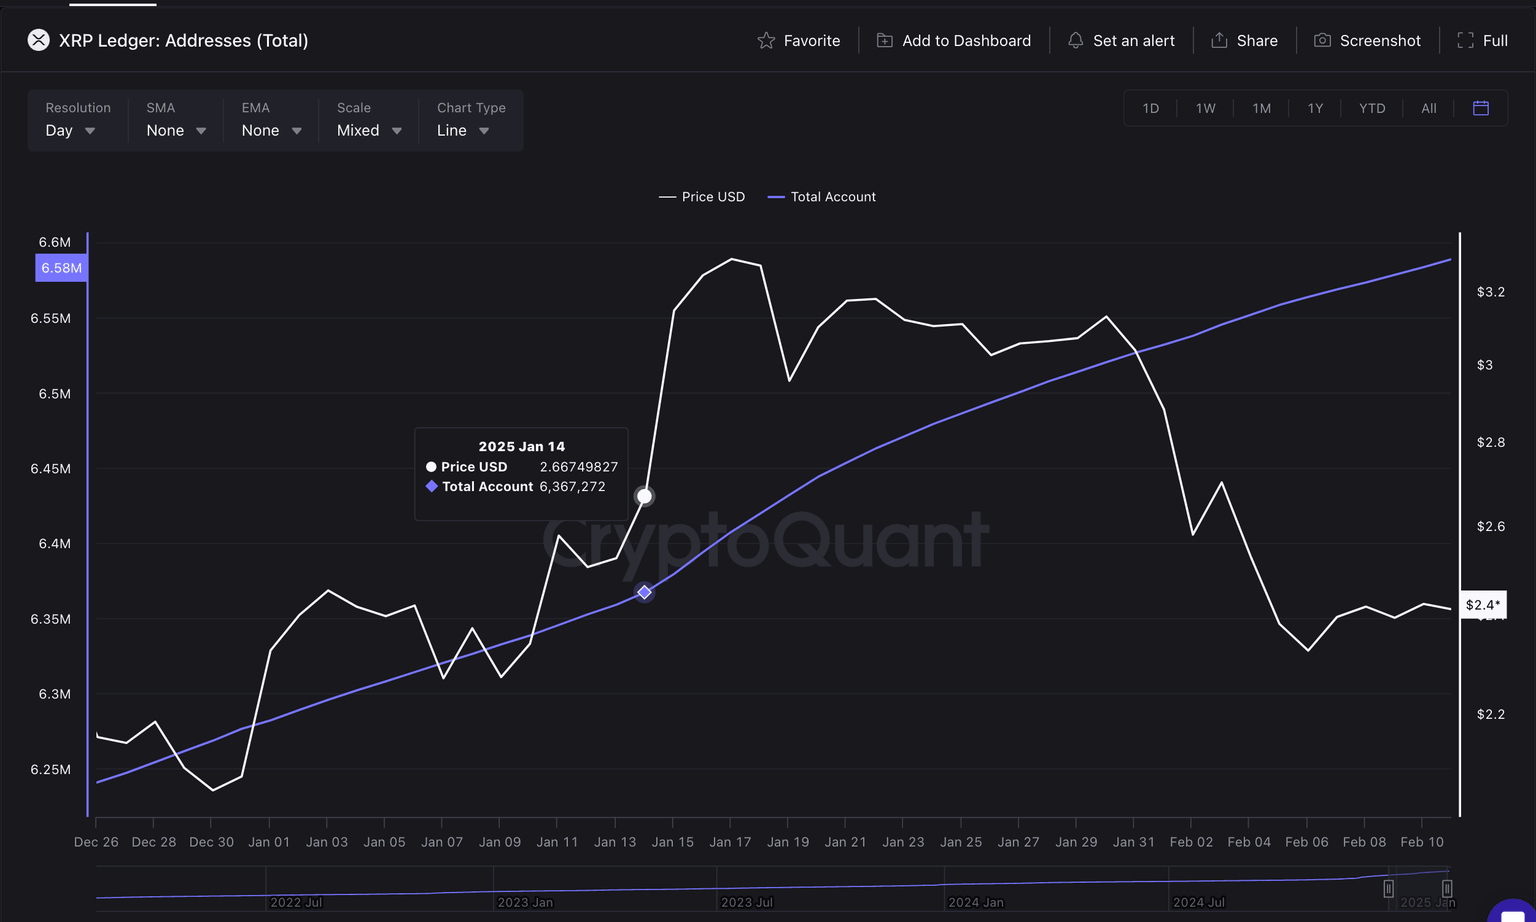Toggle Total Account series in legend
The image size is (1536, 922).
(822, 197)
